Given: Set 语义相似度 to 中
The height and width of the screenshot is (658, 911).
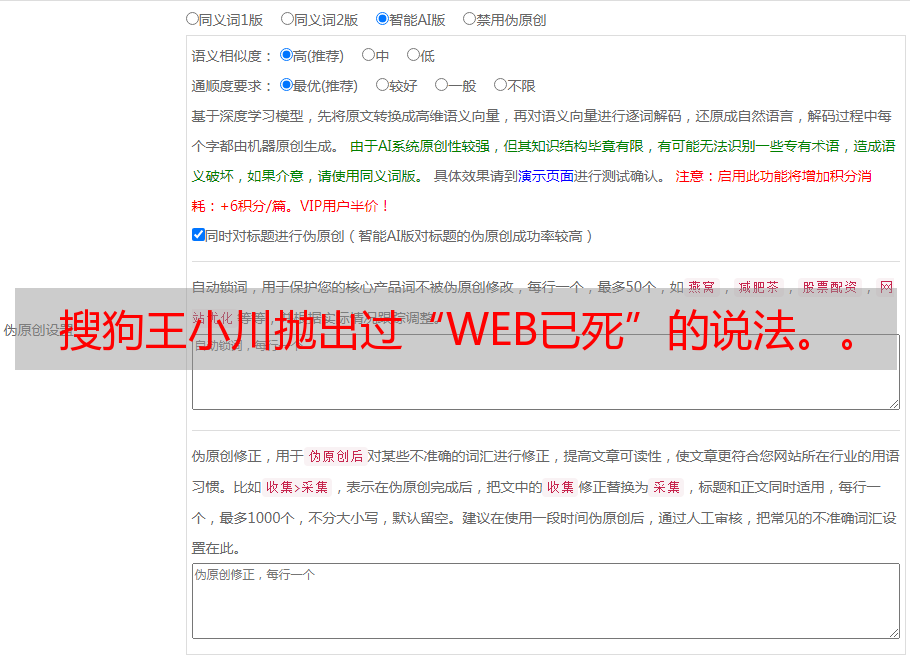Looking at the screenshot, I should coord(368,55).
